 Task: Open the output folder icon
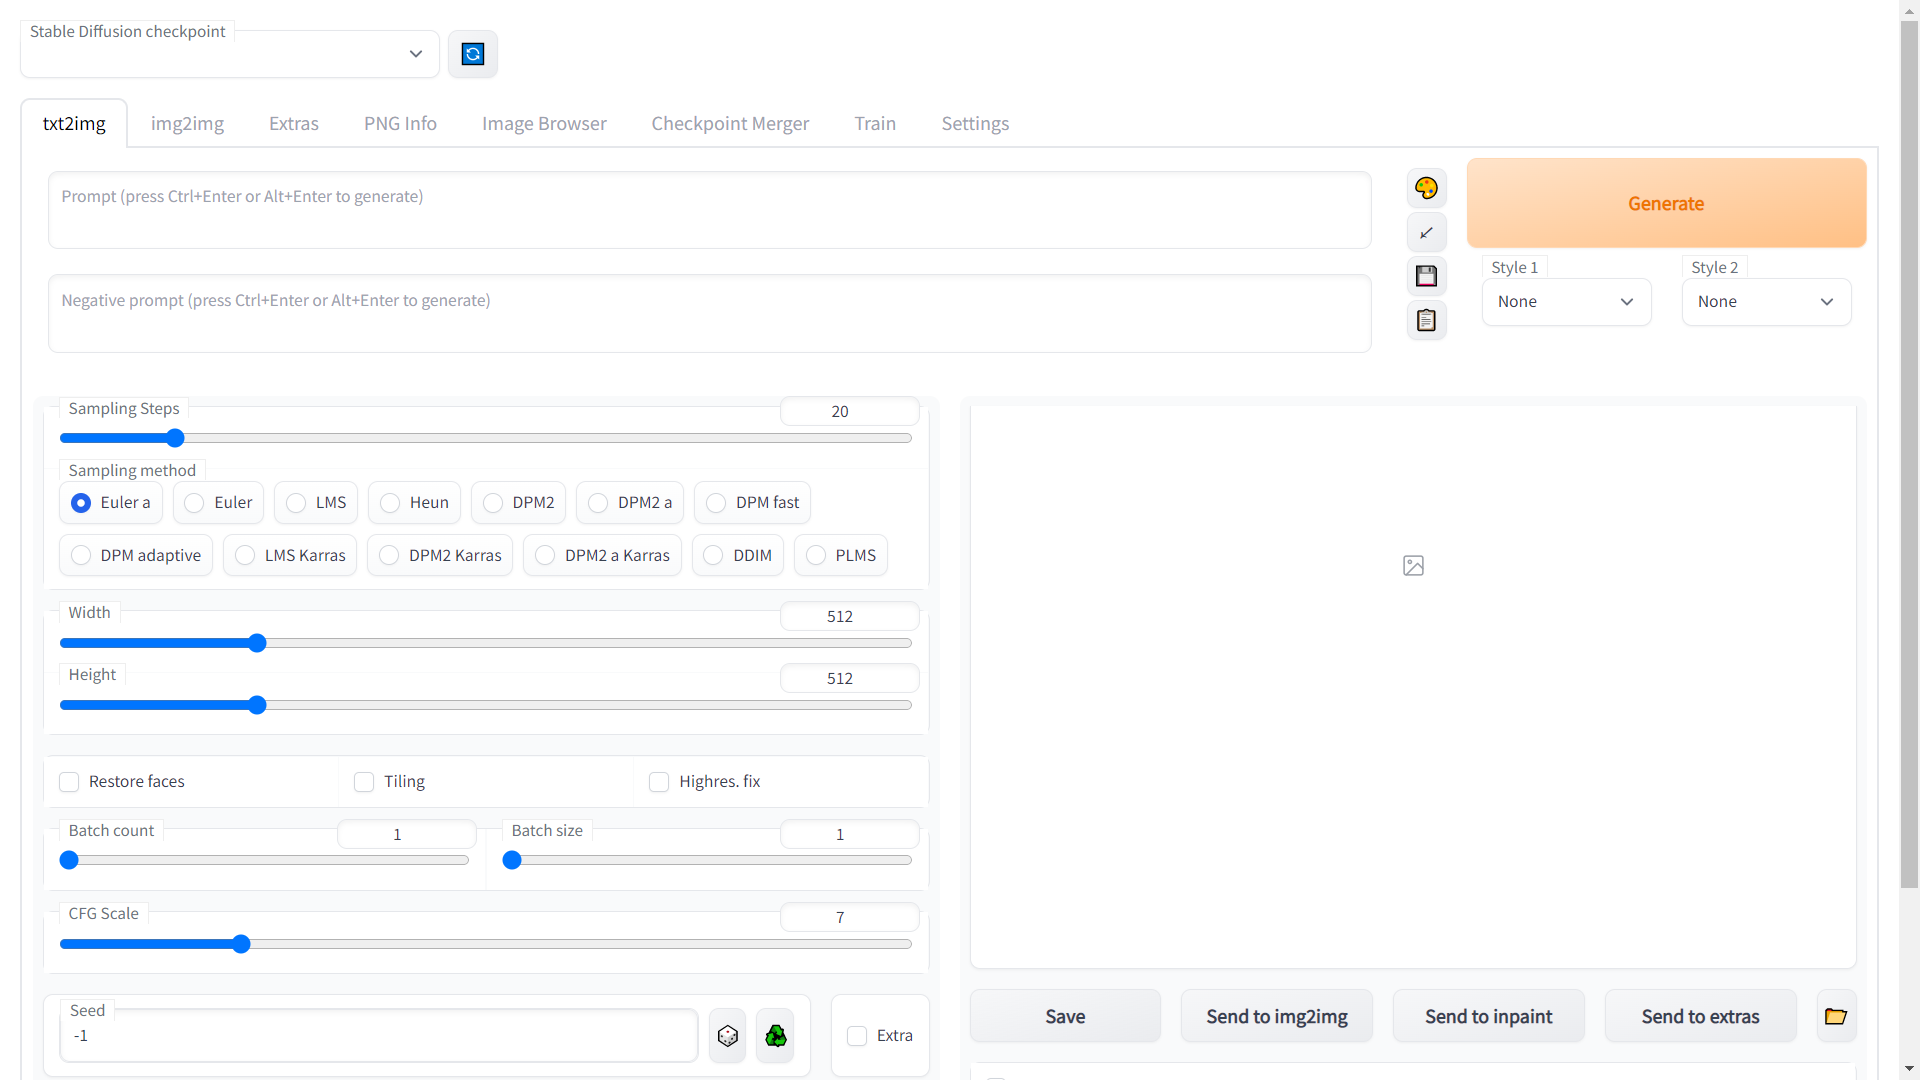[1836, 1016]
